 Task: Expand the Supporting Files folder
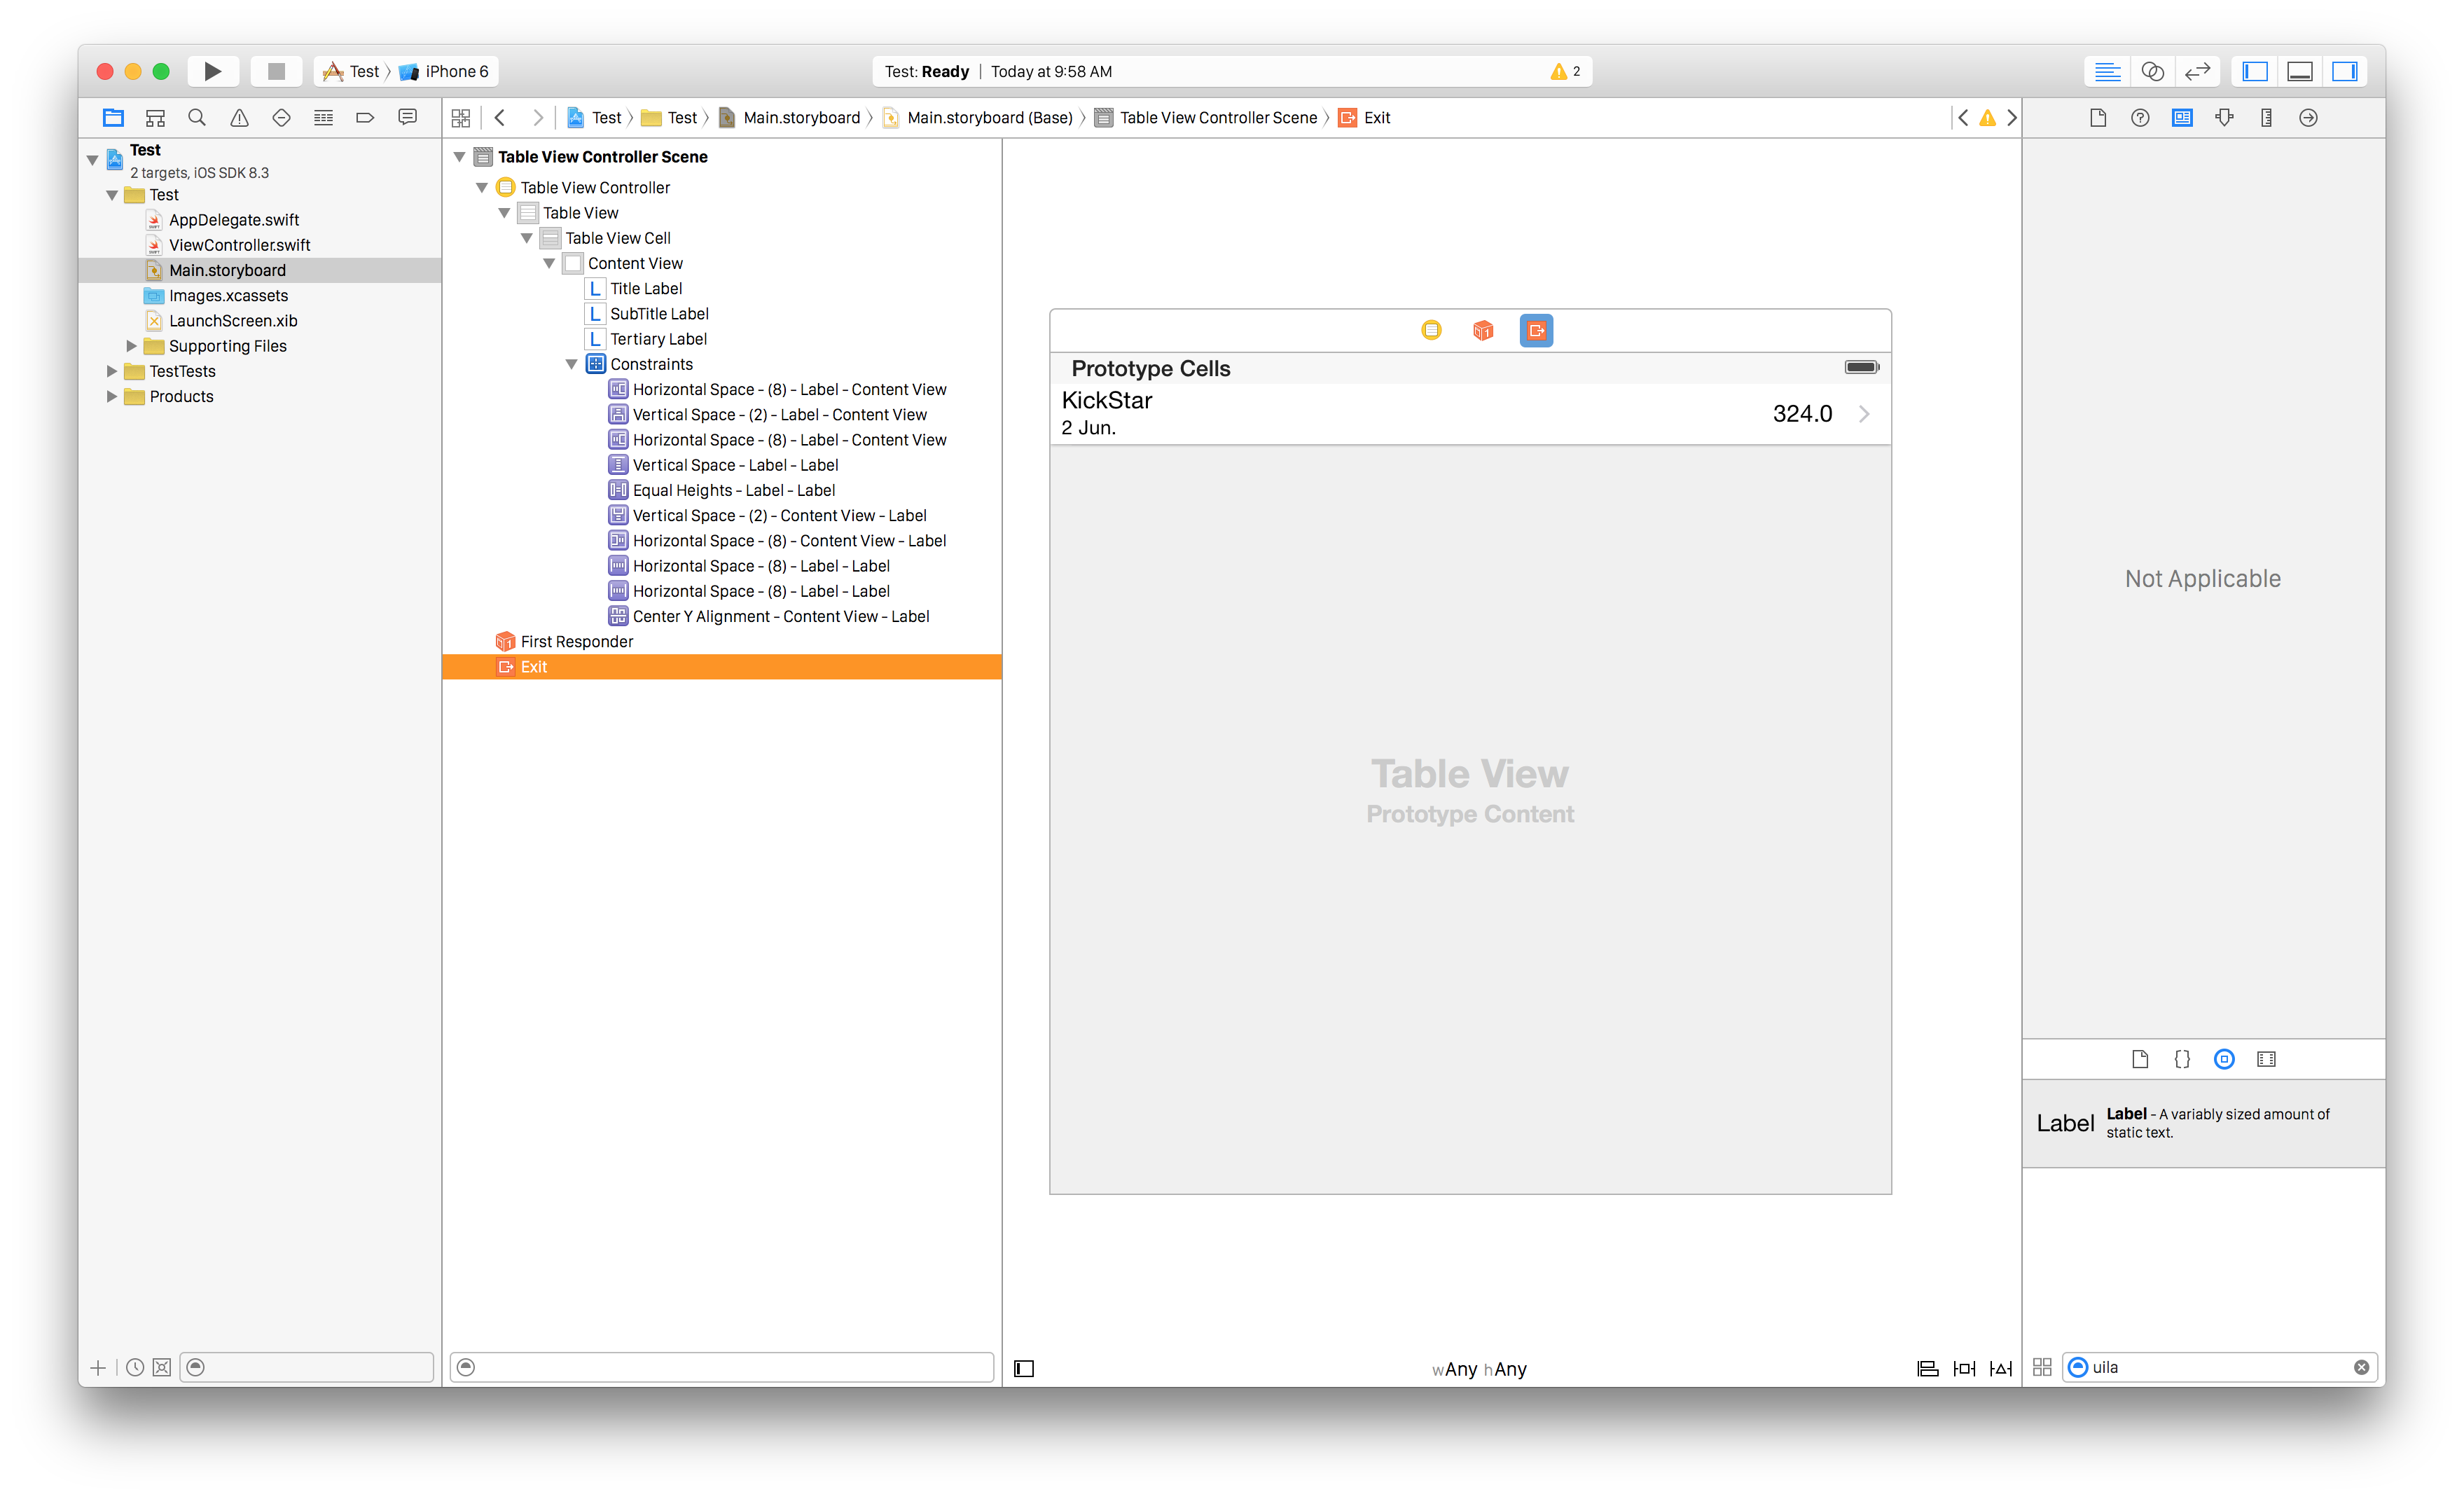click(131, 346)
